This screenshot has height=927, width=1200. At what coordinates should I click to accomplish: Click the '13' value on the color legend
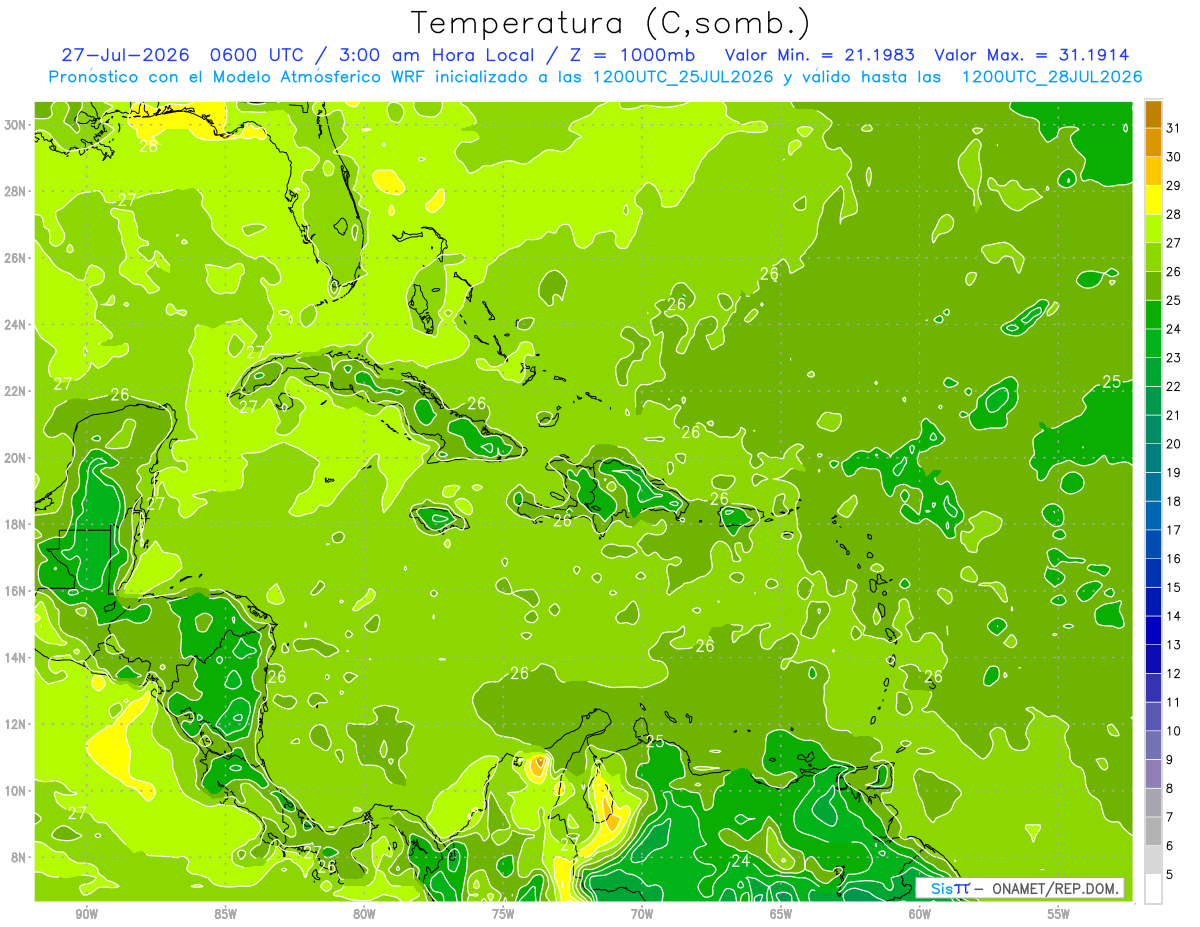point(1174,645)
